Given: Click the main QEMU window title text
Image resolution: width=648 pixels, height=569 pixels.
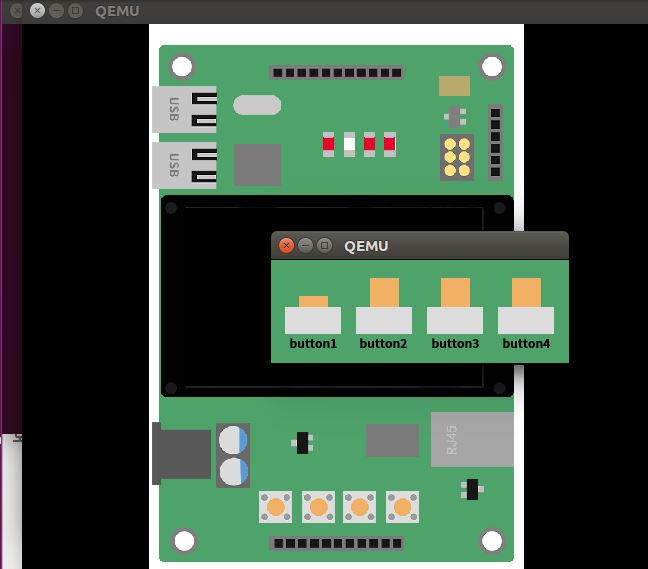Looking at the screenshot, I should 117,11.
